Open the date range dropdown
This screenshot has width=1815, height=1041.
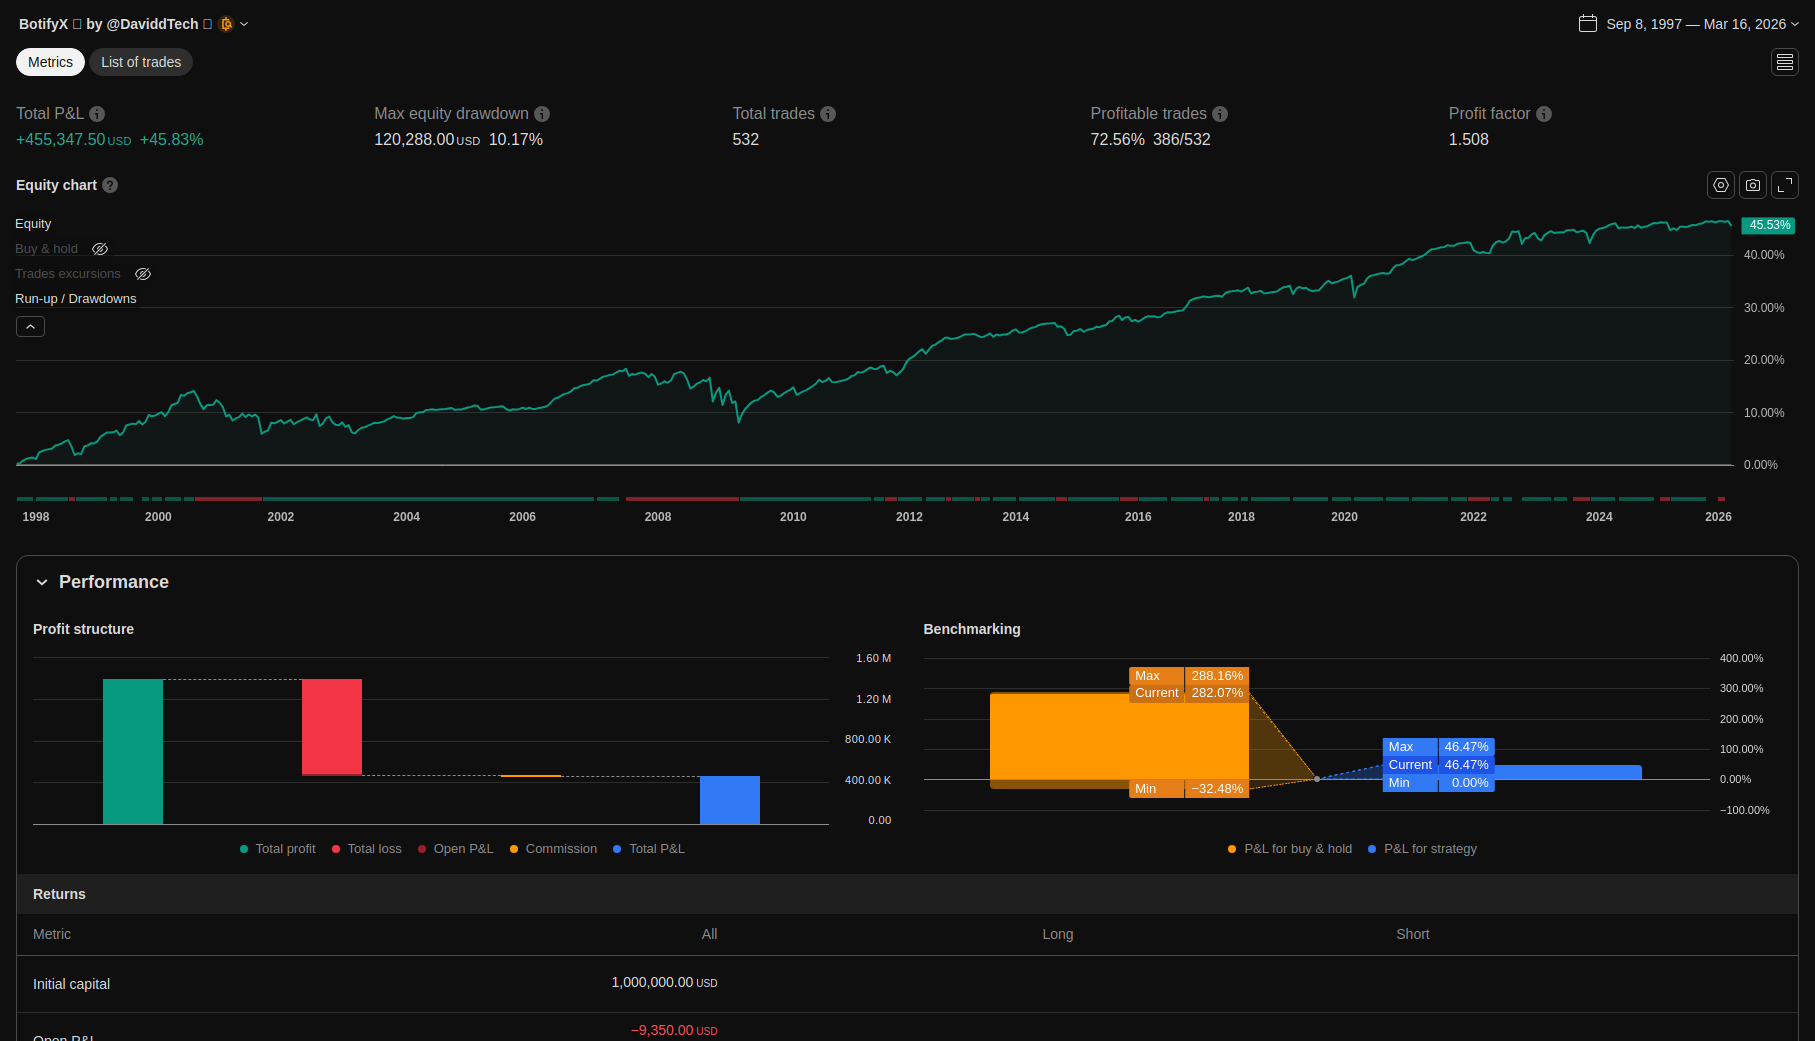coord(1688,24)
